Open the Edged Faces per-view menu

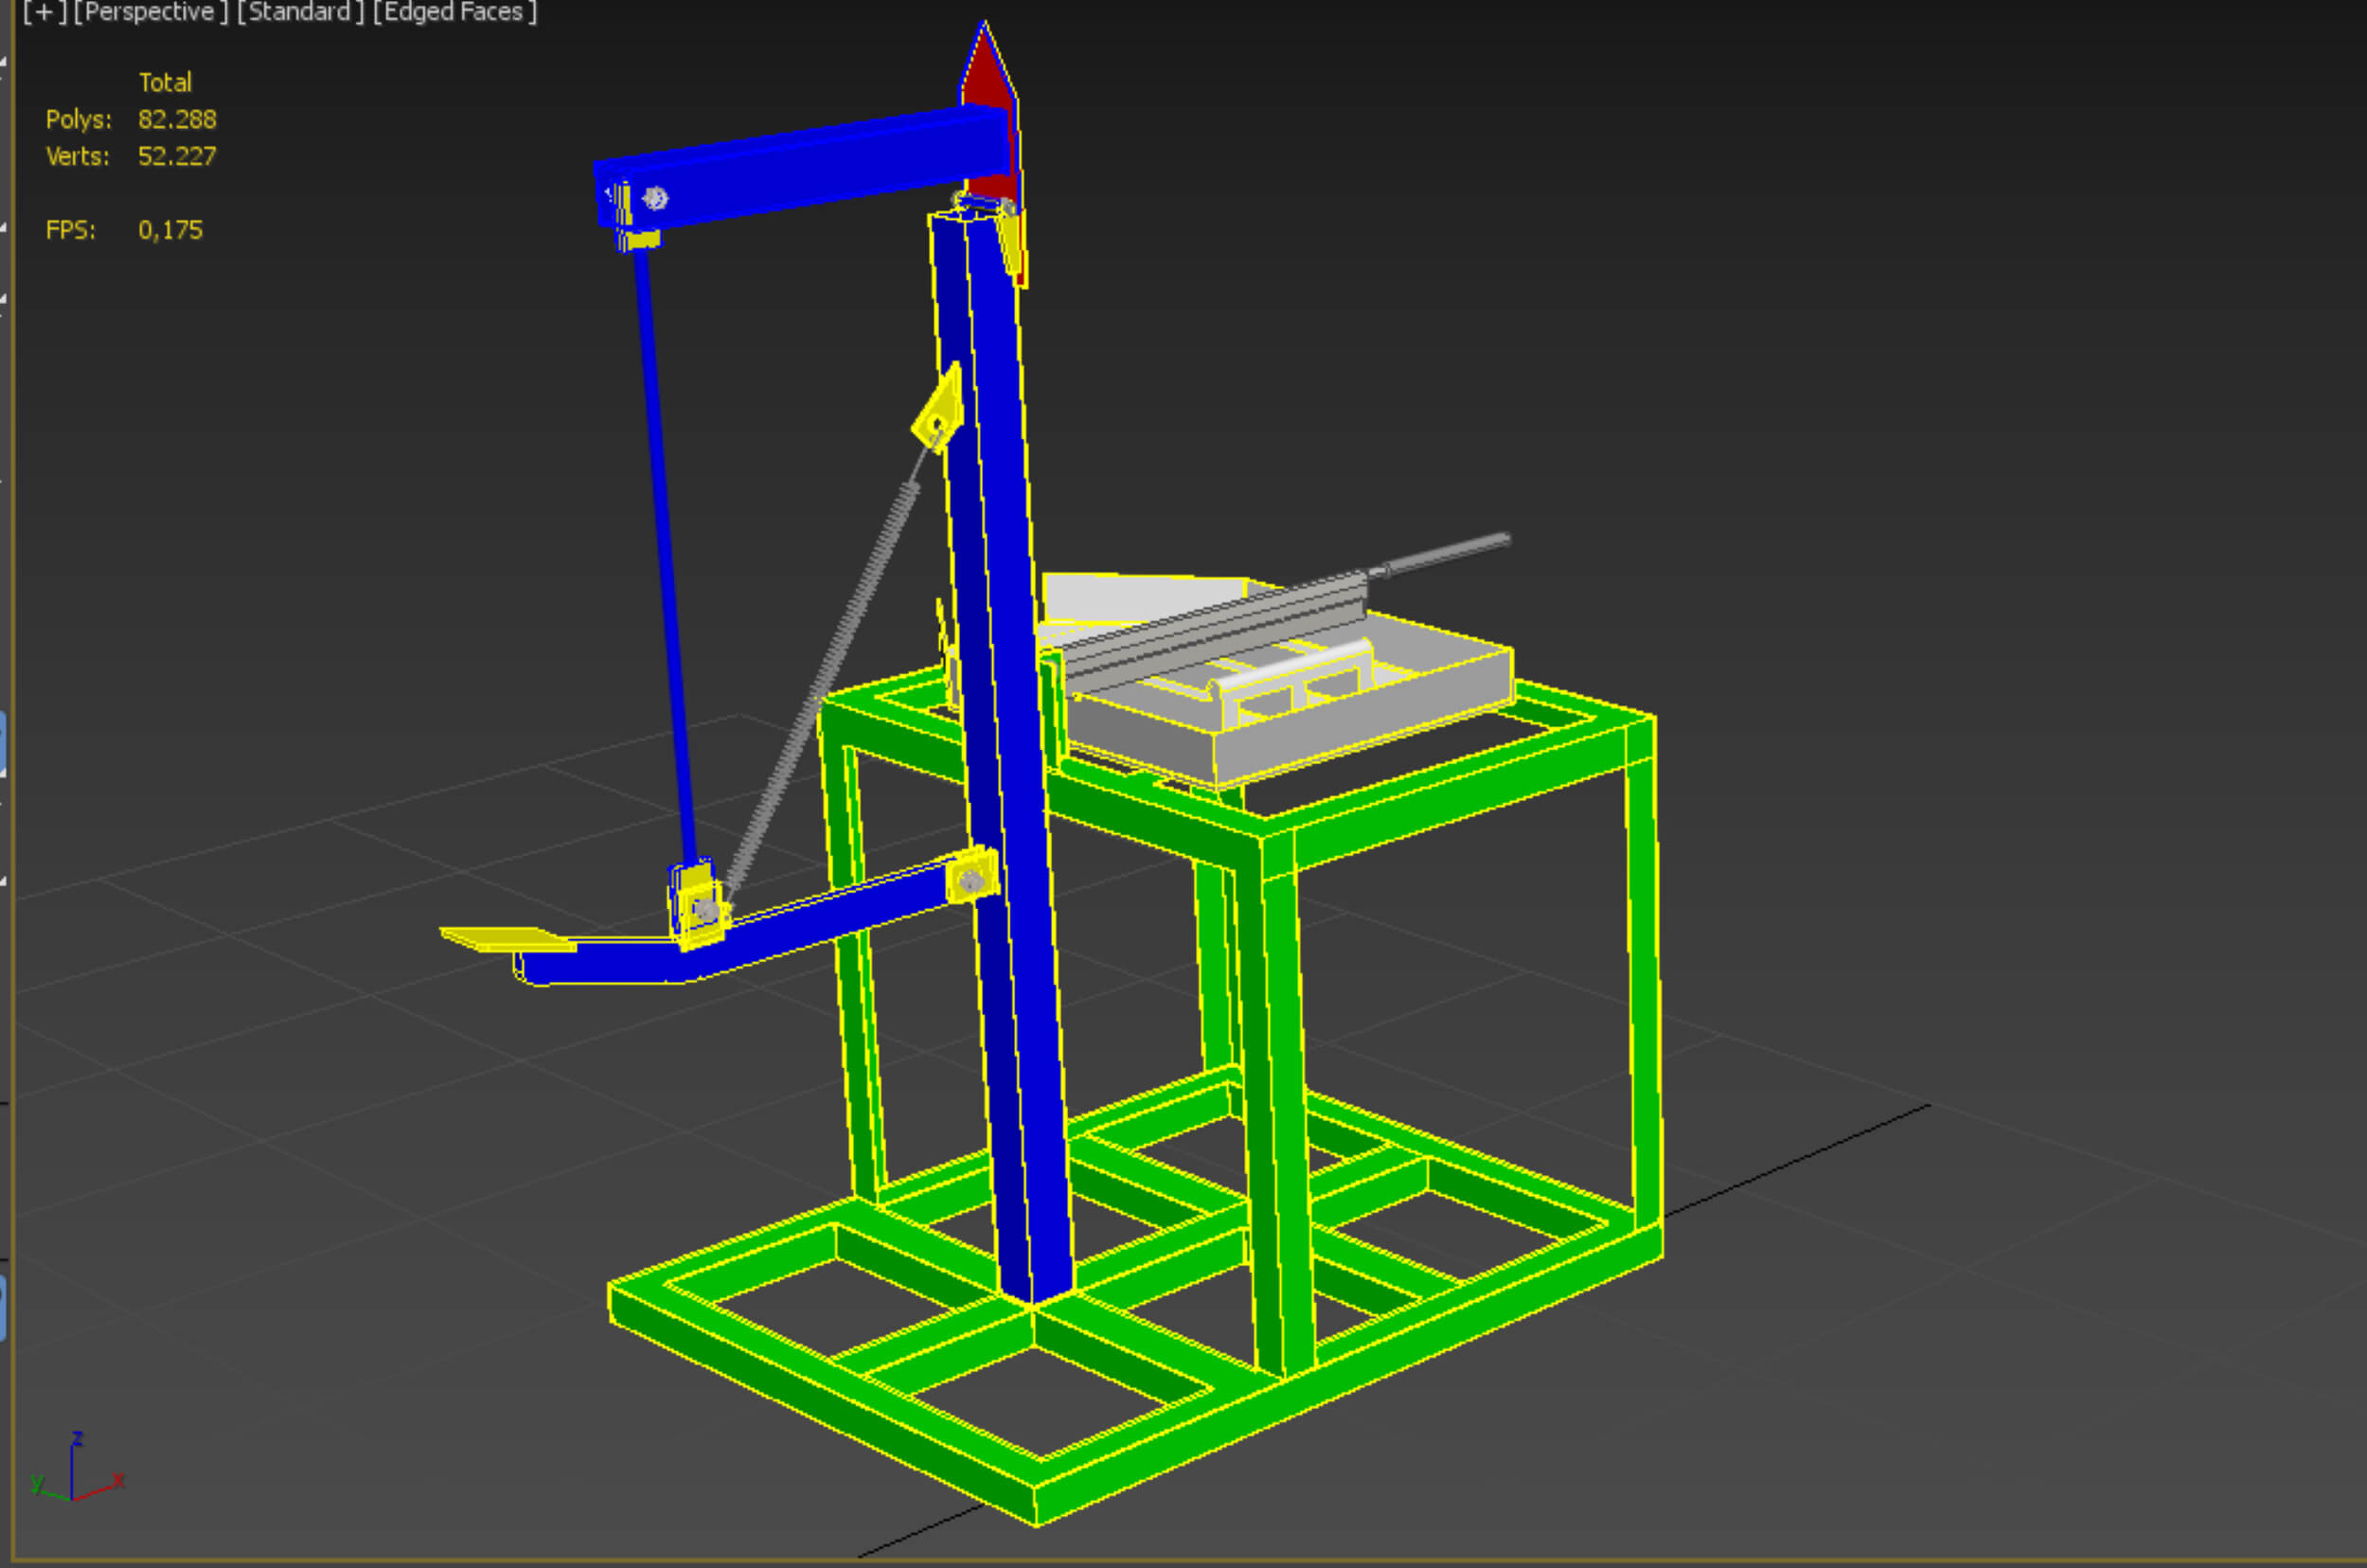point(455,12)
